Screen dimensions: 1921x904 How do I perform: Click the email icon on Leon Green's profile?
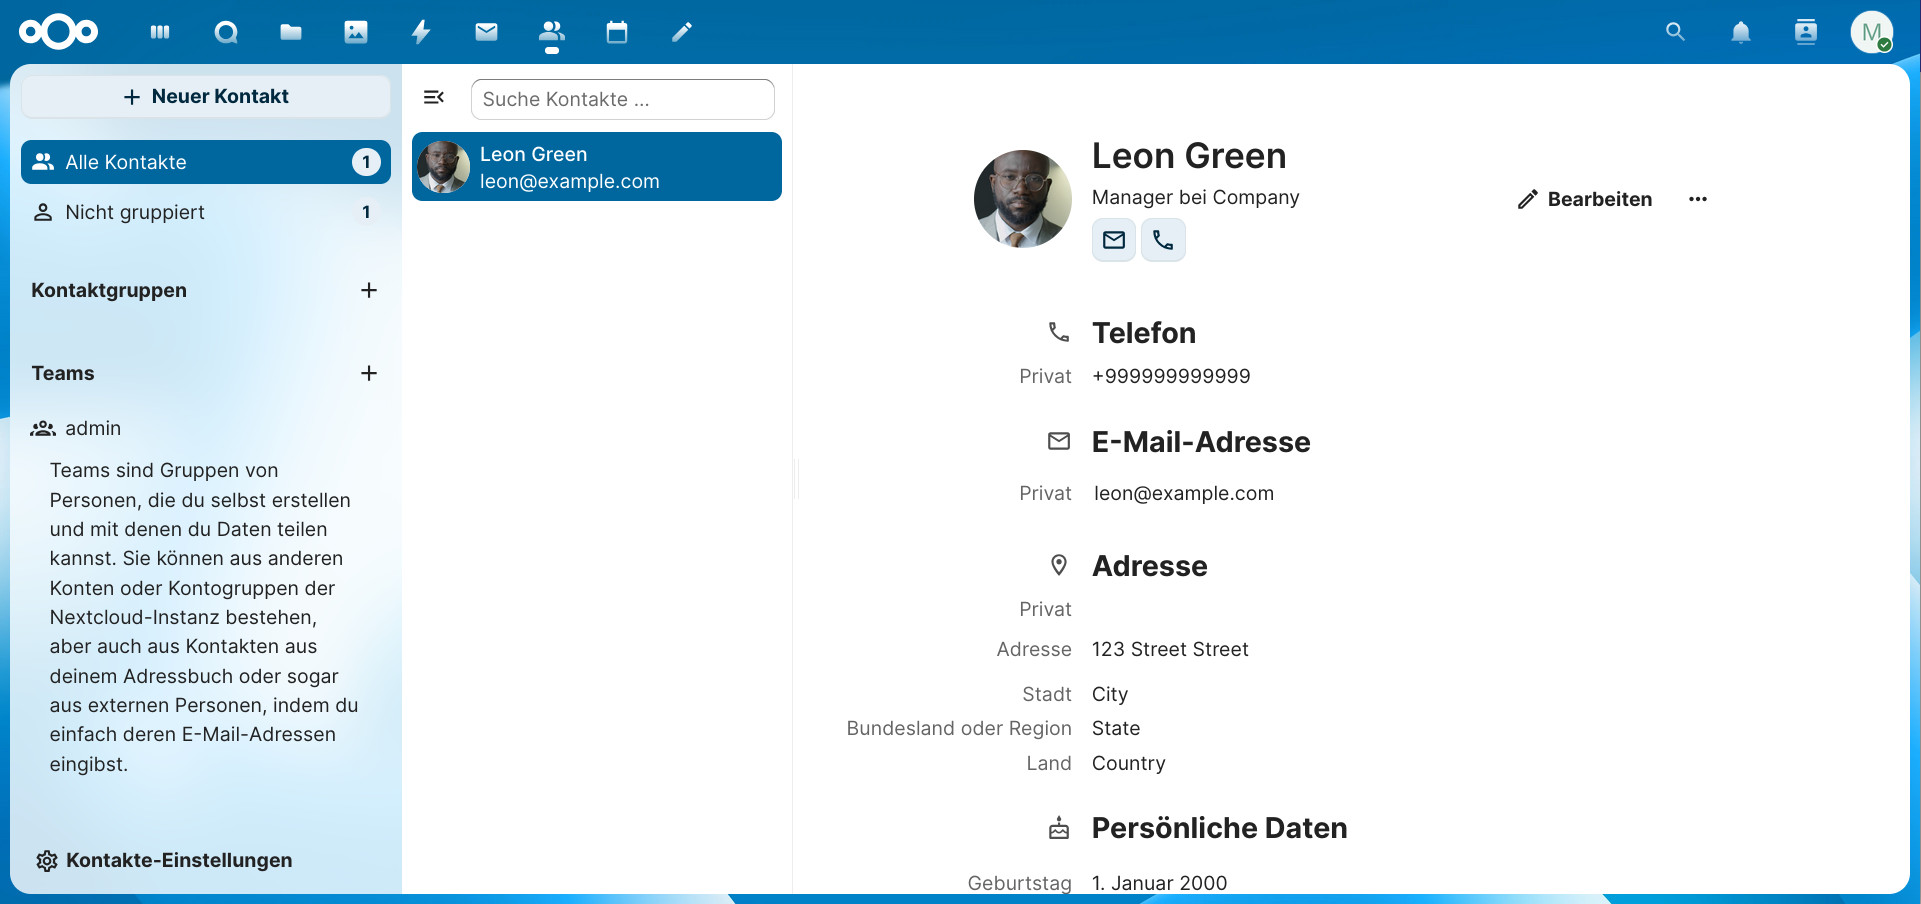click(1113, 239)
